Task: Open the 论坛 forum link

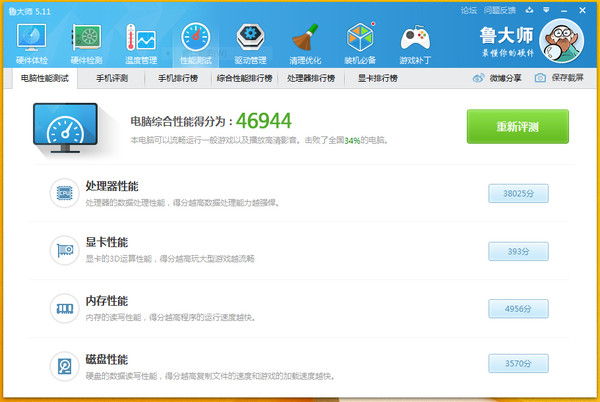Action: [469, 11]
